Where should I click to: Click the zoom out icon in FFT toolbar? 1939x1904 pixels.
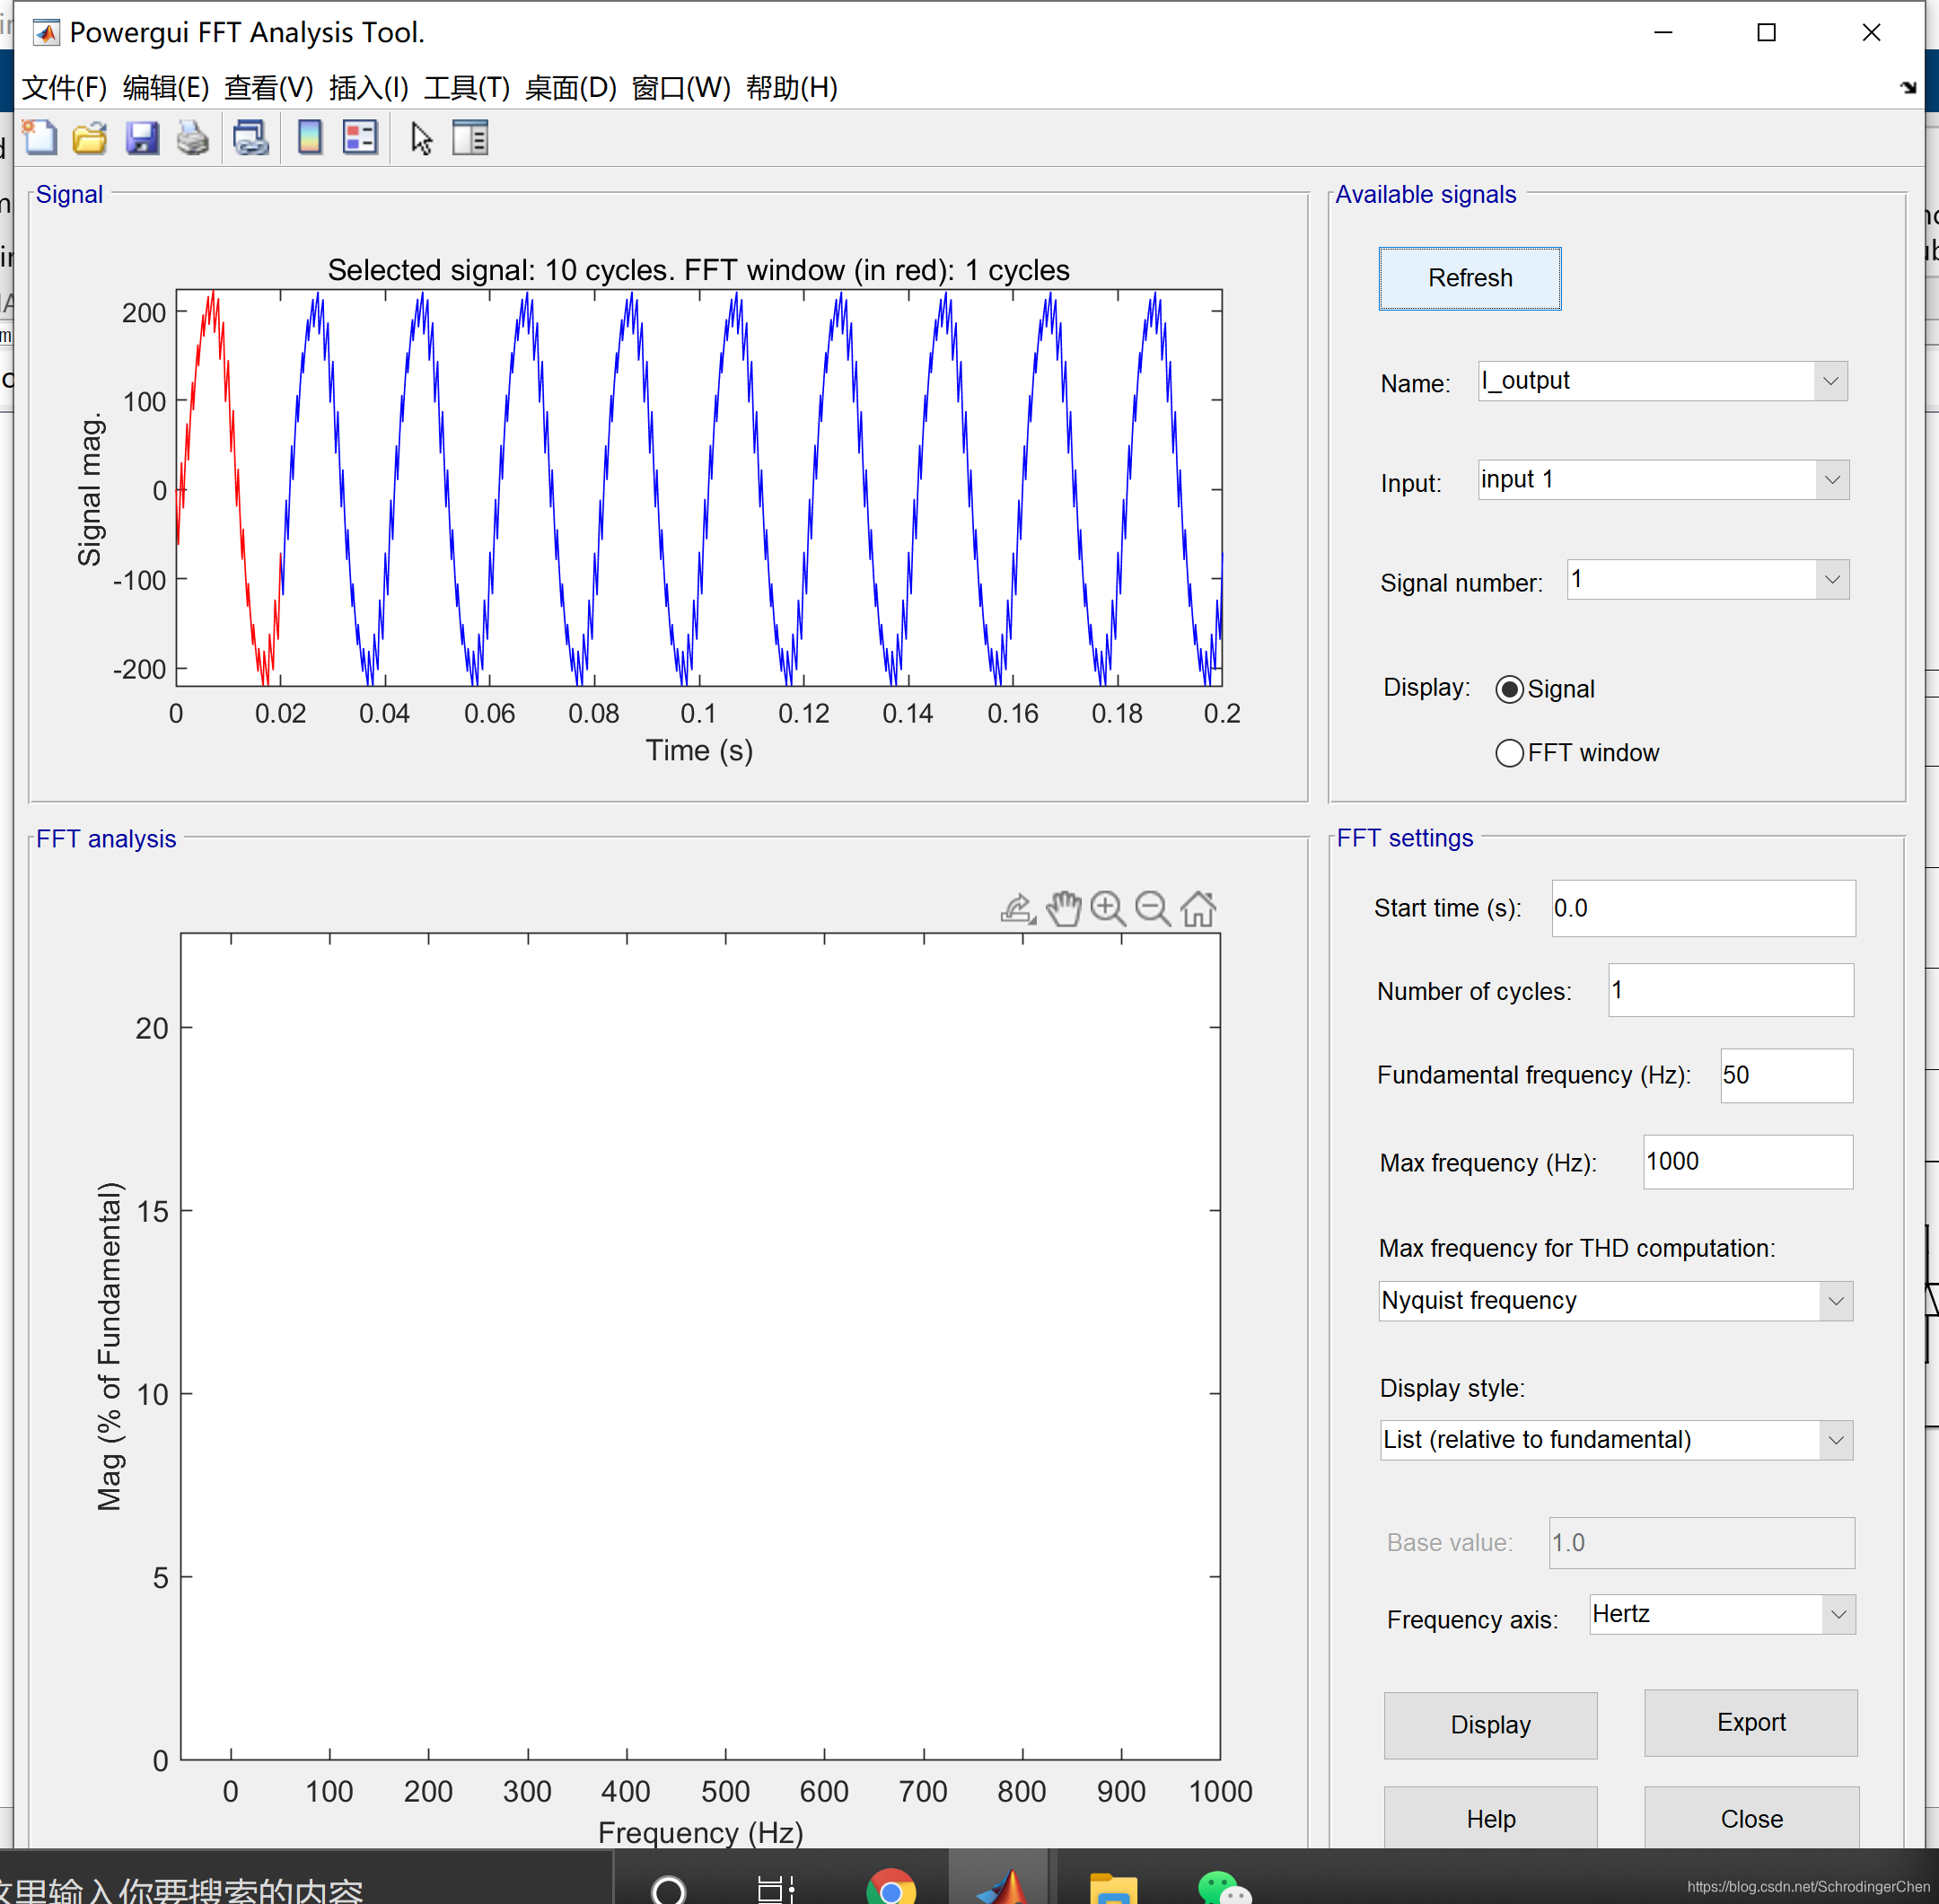click(x=1151, y=907)
